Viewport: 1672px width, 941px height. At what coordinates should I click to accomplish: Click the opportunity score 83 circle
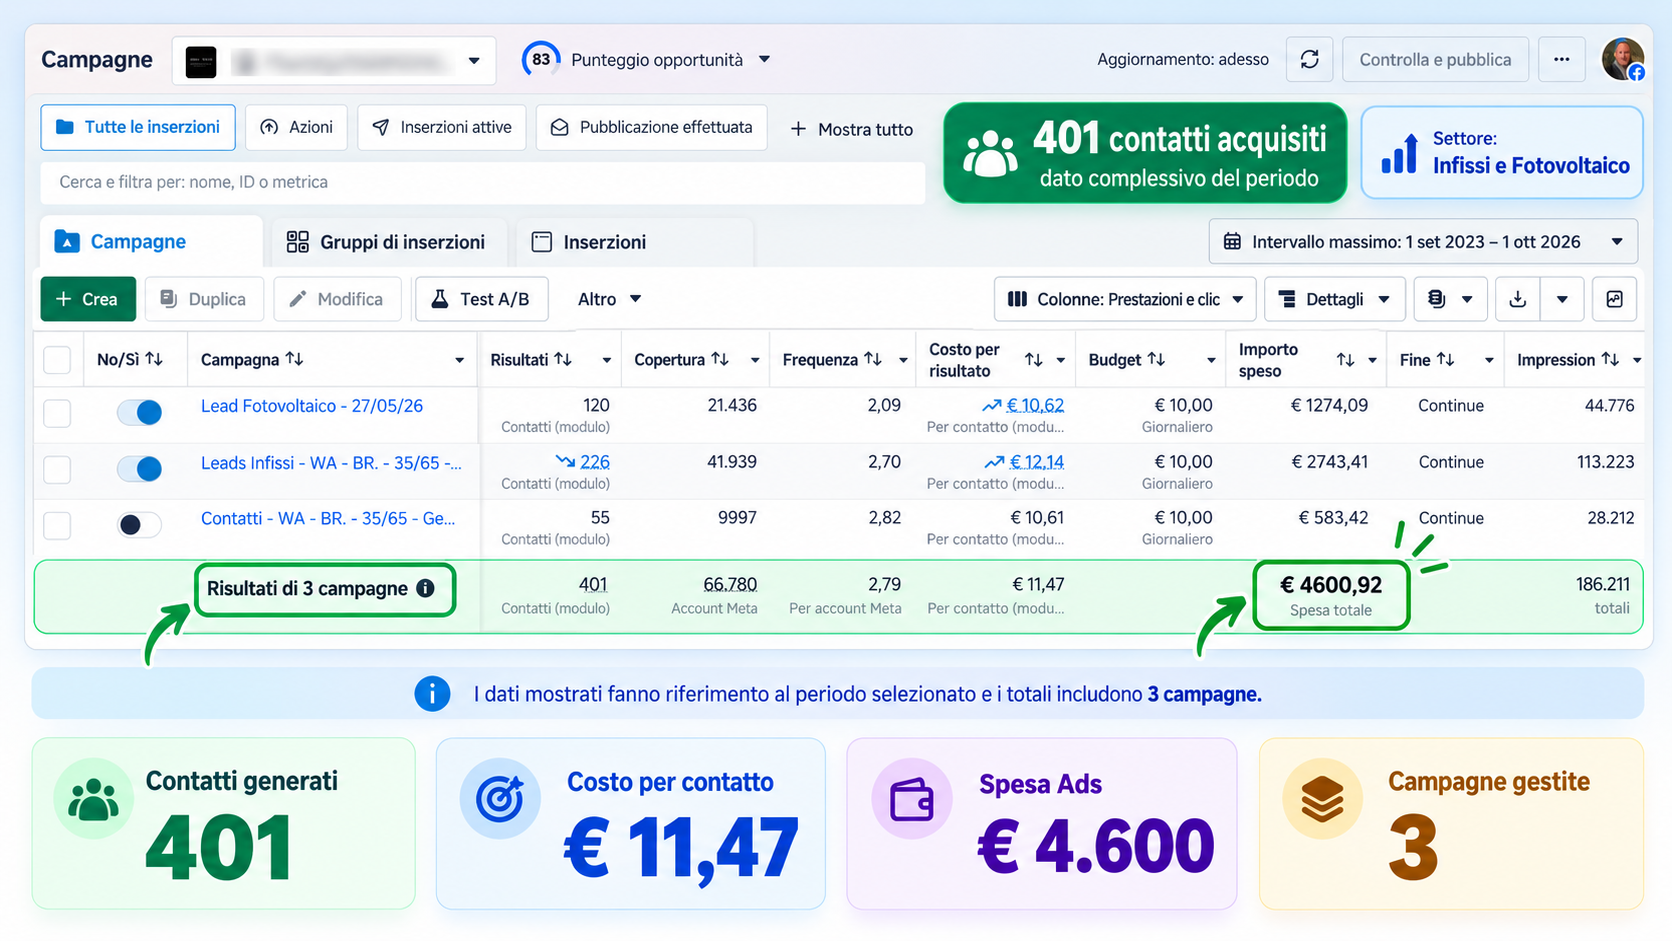(x=541, y=60)
